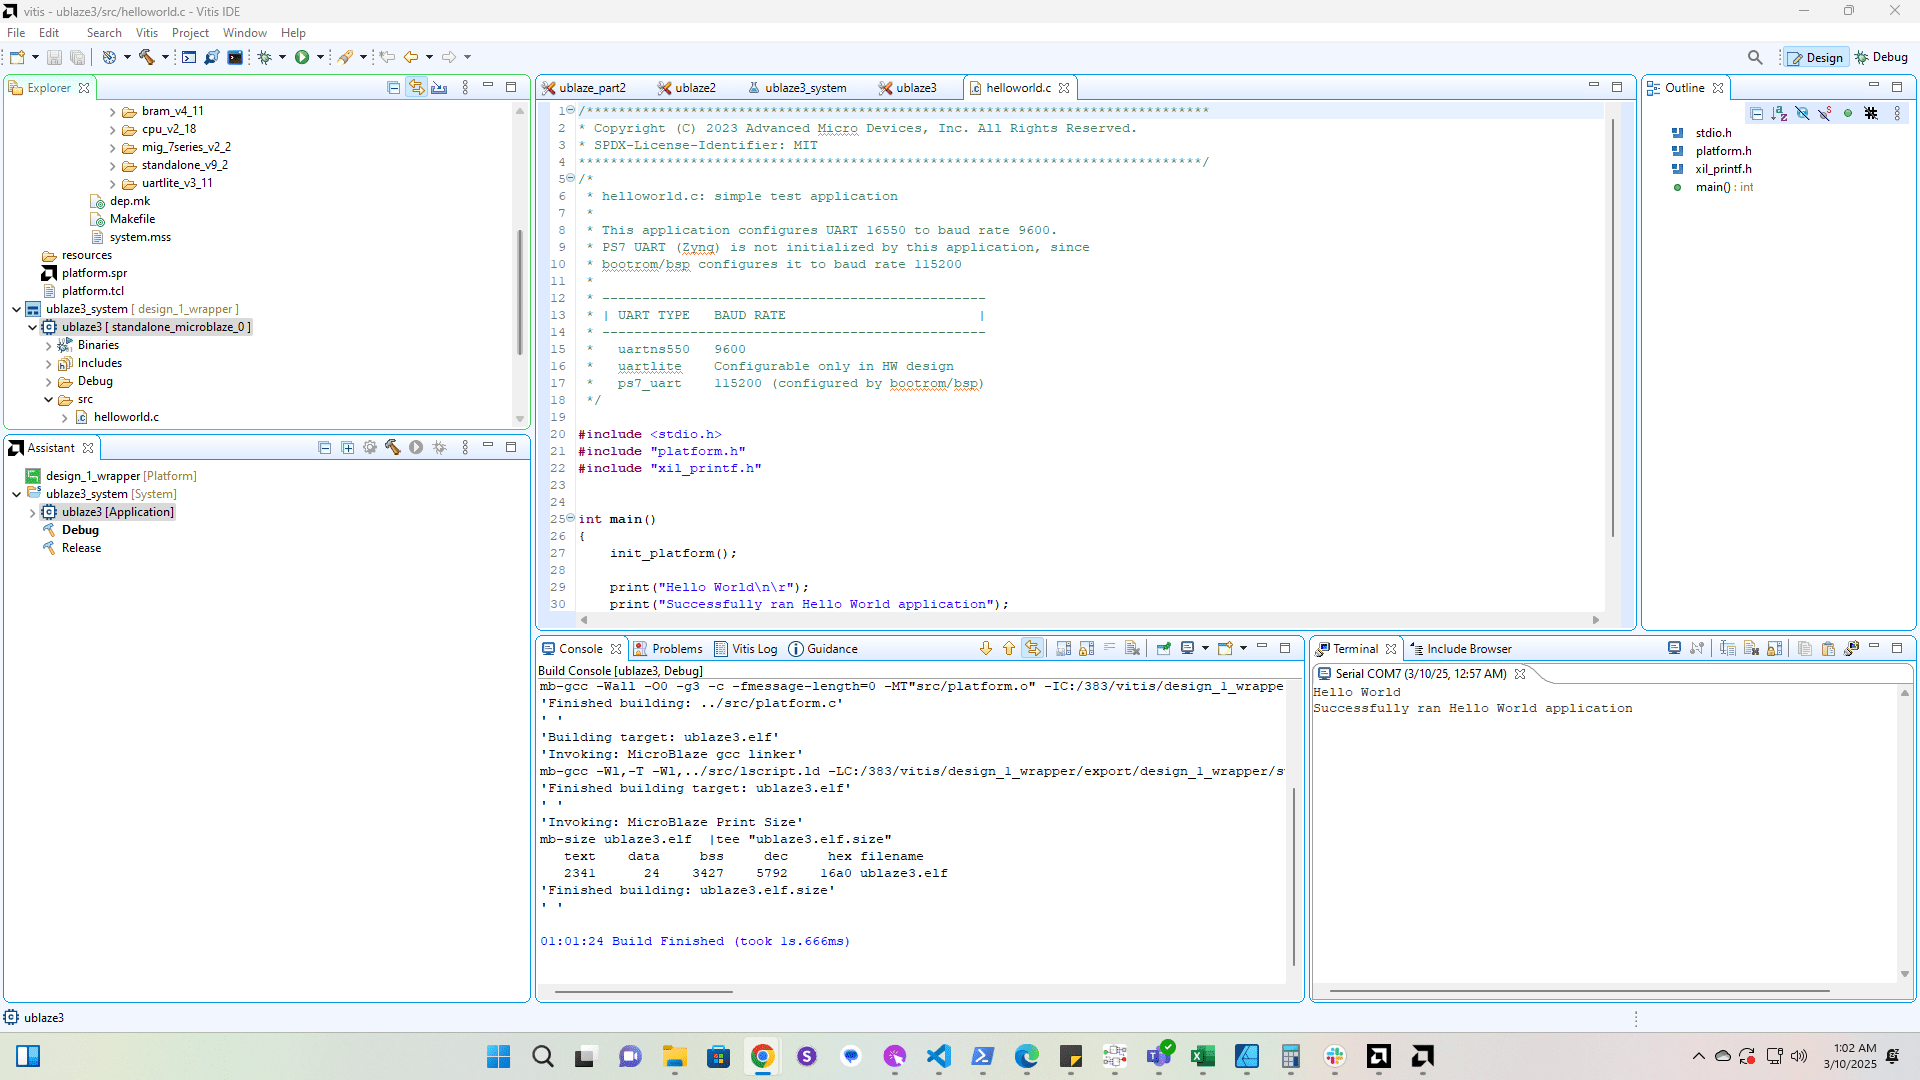Click the Search magnifier icon
The image size is (1920, 1080).
1755,57
